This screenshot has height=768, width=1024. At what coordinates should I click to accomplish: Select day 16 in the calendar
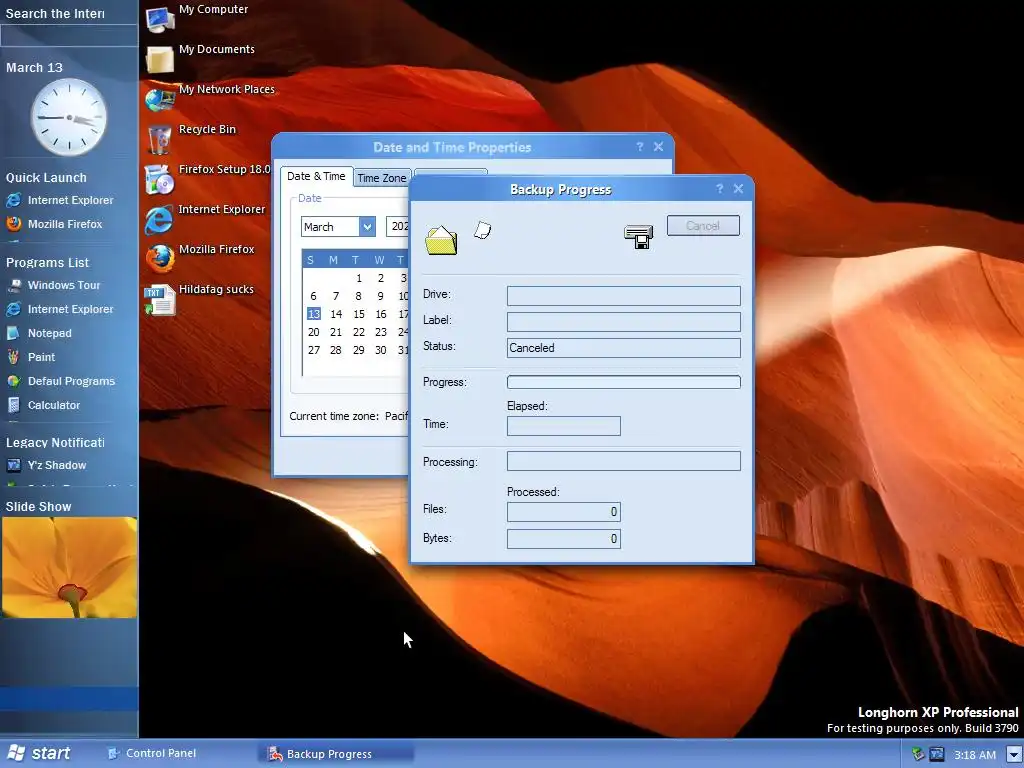tap(381, 314)
